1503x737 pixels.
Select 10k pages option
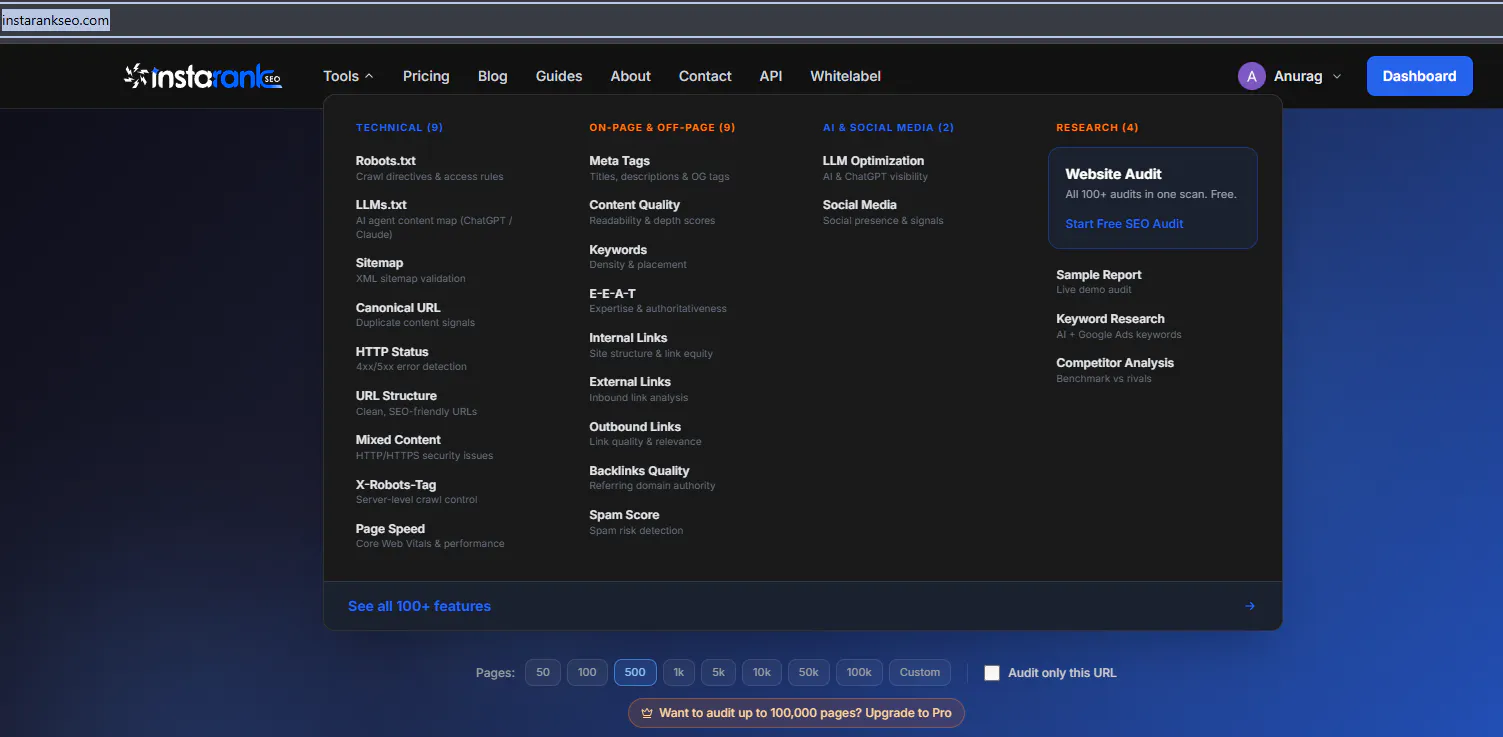pyautogui.click(x=762, y=672)
